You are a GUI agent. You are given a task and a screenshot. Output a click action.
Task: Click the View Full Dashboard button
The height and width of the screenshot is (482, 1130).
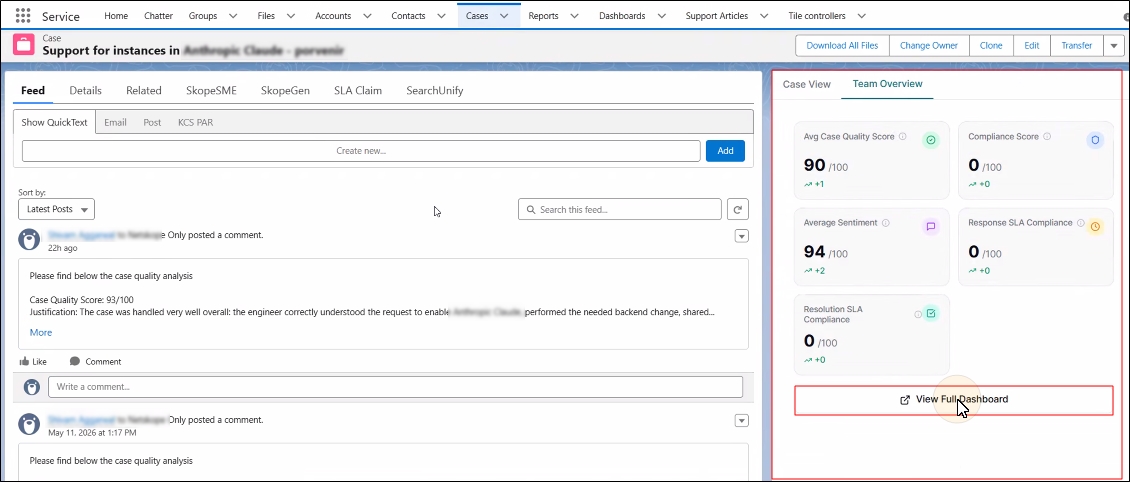coord(954,400)
